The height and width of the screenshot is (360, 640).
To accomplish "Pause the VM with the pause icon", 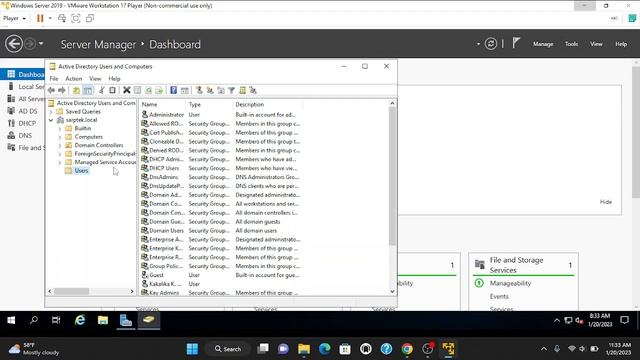I will [x=40, y=18].
